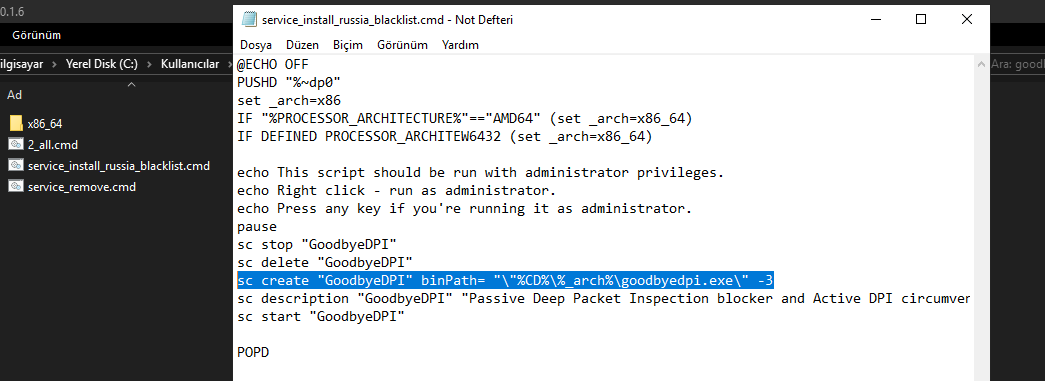Open the x86_64 folder icon
Screen dimensions: 1045x381
(16, 123)
